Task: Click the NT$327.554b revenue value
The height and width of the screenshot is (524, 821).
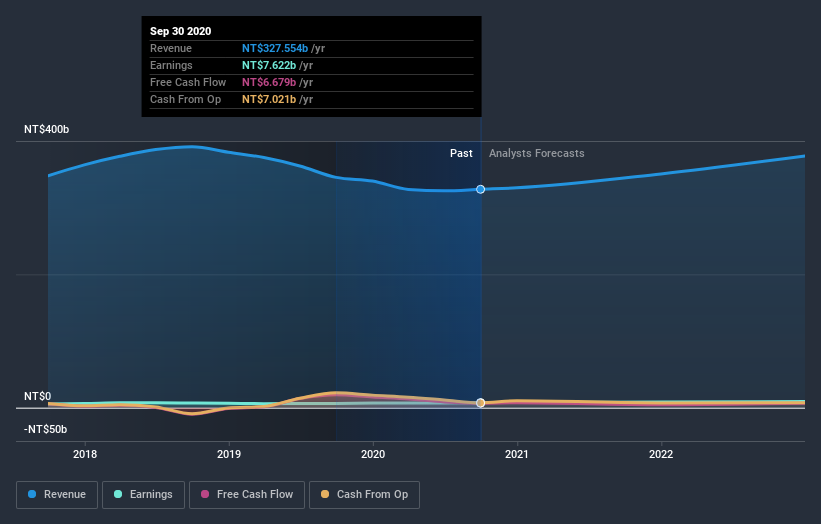Action: pos(275,48)
